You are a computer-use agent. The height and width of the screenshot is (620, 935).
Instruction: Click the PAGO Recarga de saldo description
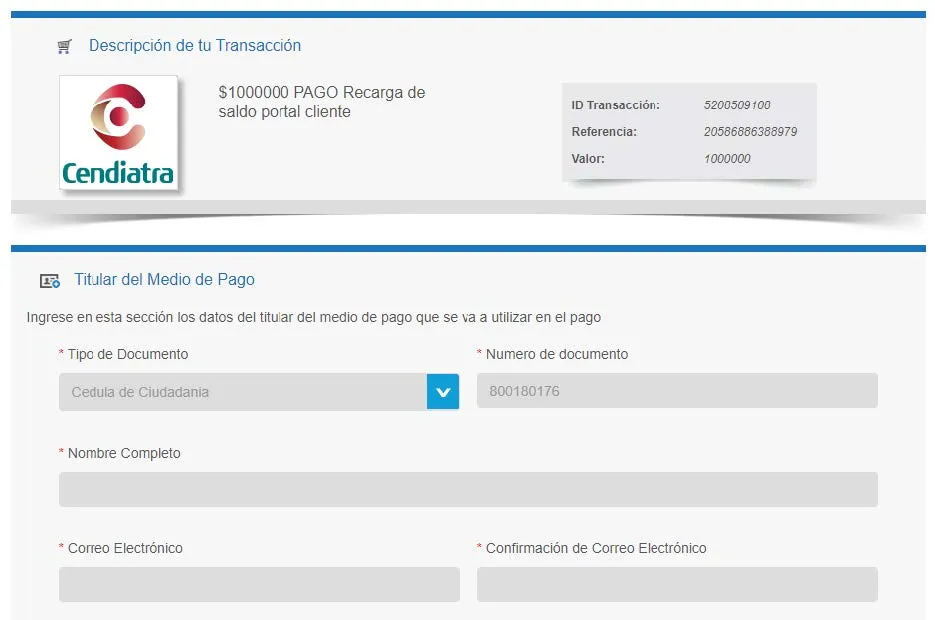pos(321,102)
